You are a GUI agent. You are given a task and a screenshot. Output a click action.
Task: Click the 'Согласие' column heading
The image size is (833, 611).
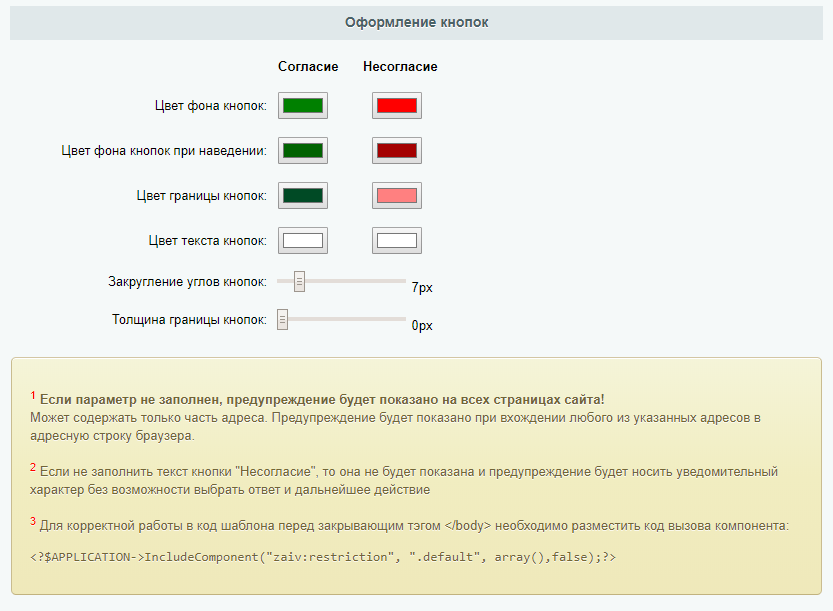[x=307, y=67]
